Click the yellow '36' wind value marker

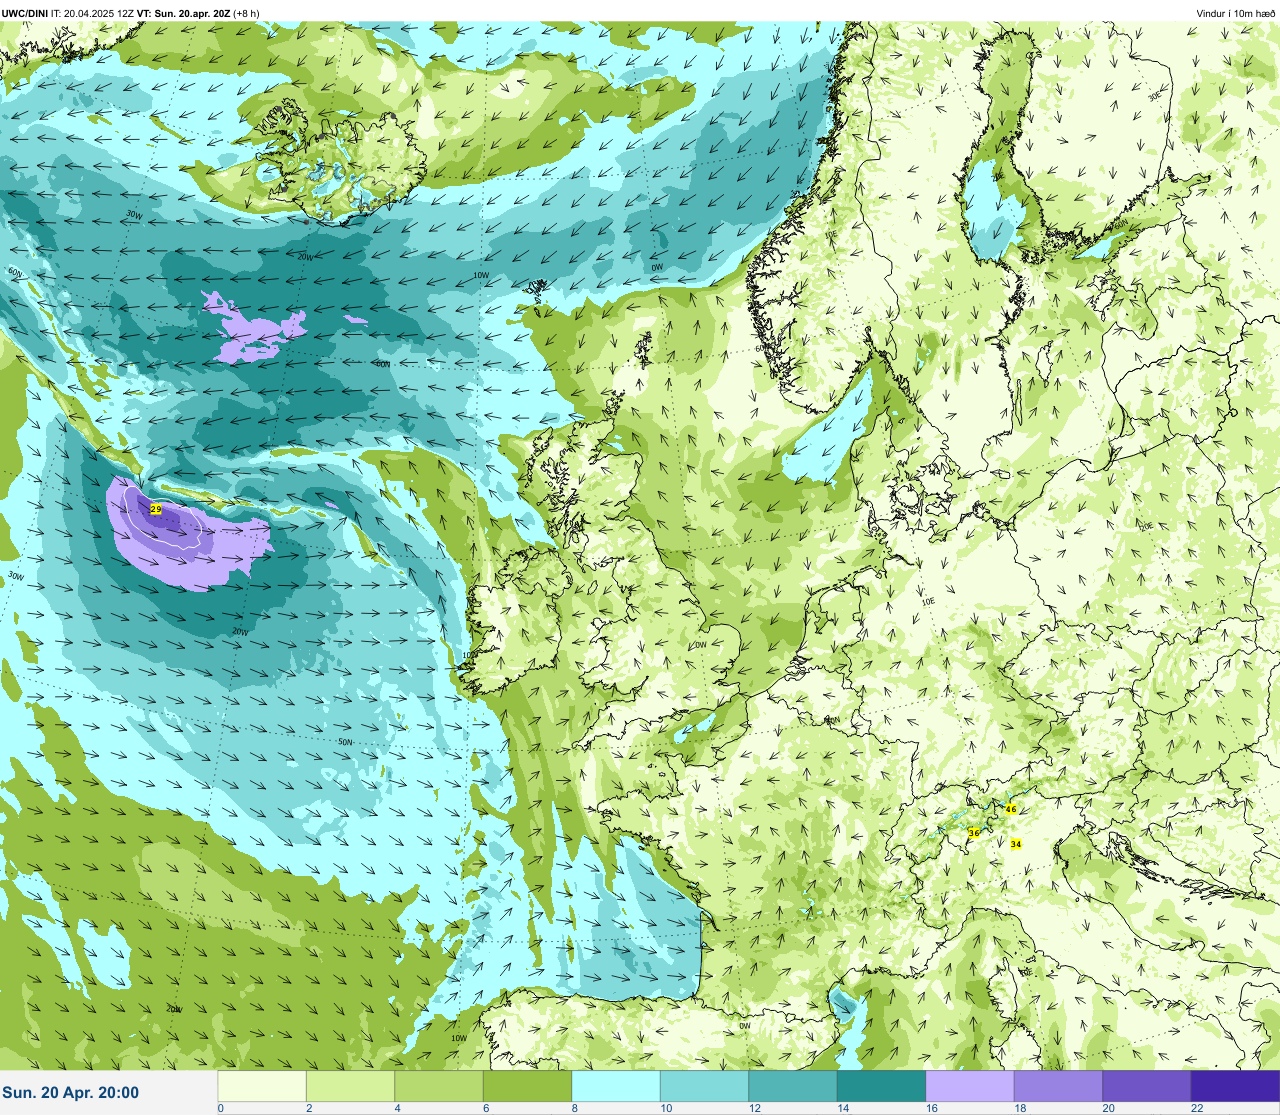974,832
